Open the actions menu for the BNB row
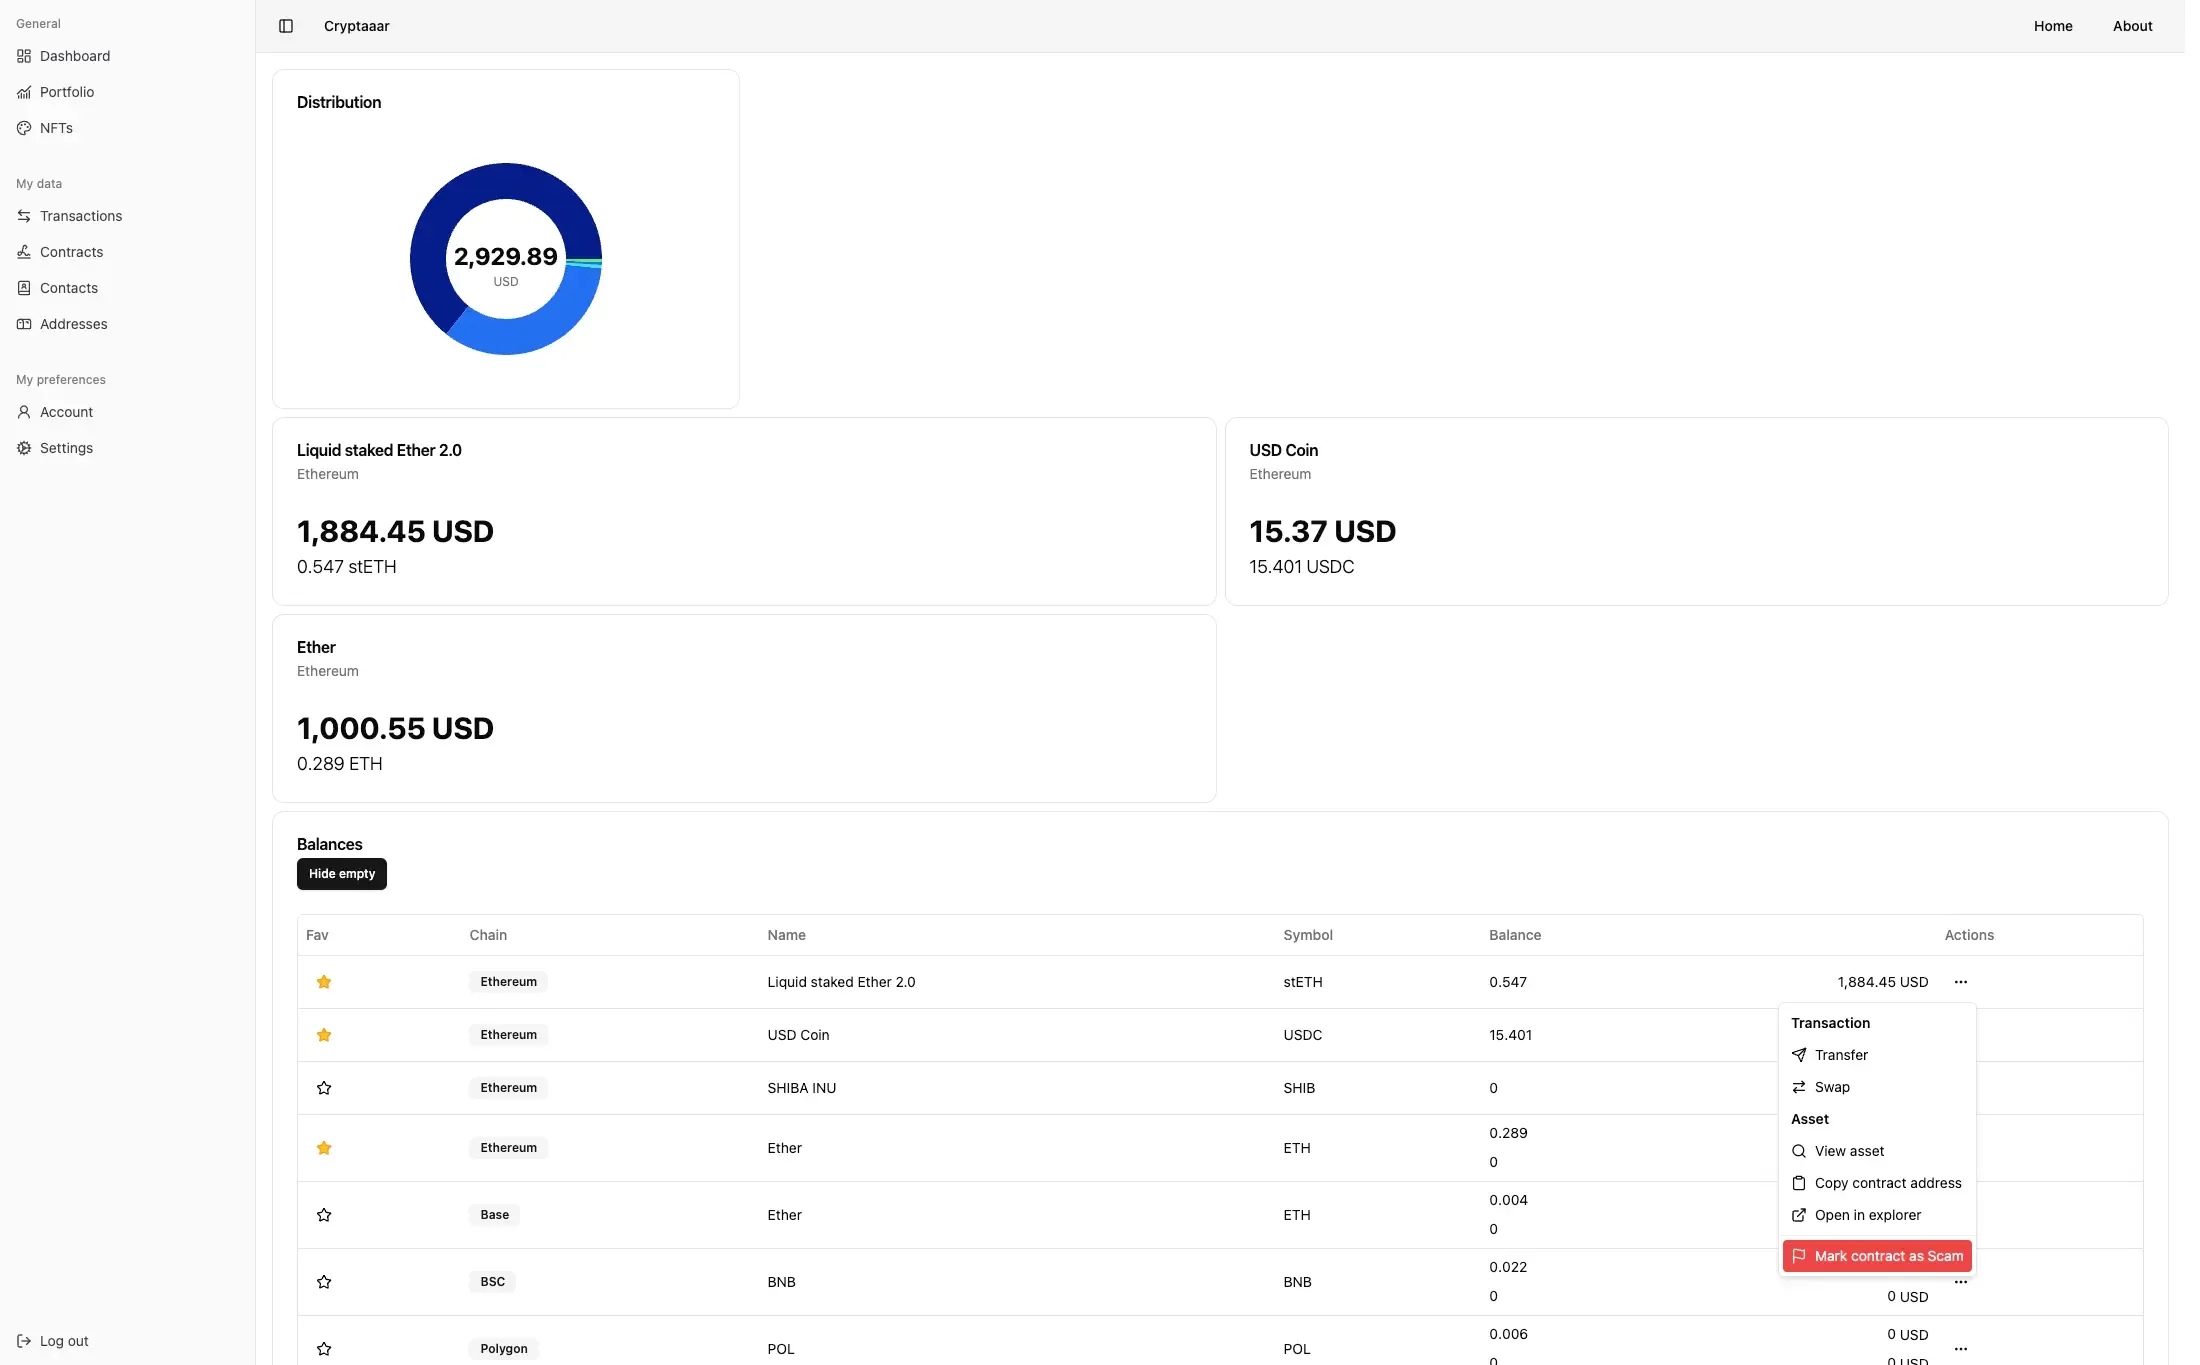Screen dimensions: 2200x1365 (1962, 1281)
